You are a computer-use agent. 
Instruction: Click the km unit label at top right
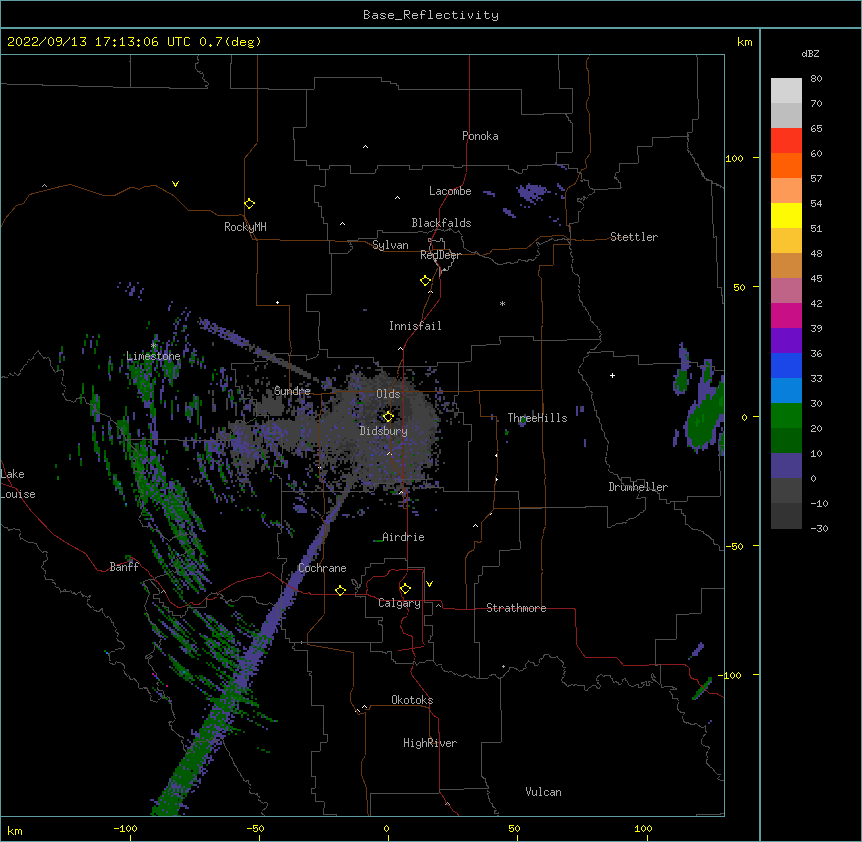click(744, 42)
